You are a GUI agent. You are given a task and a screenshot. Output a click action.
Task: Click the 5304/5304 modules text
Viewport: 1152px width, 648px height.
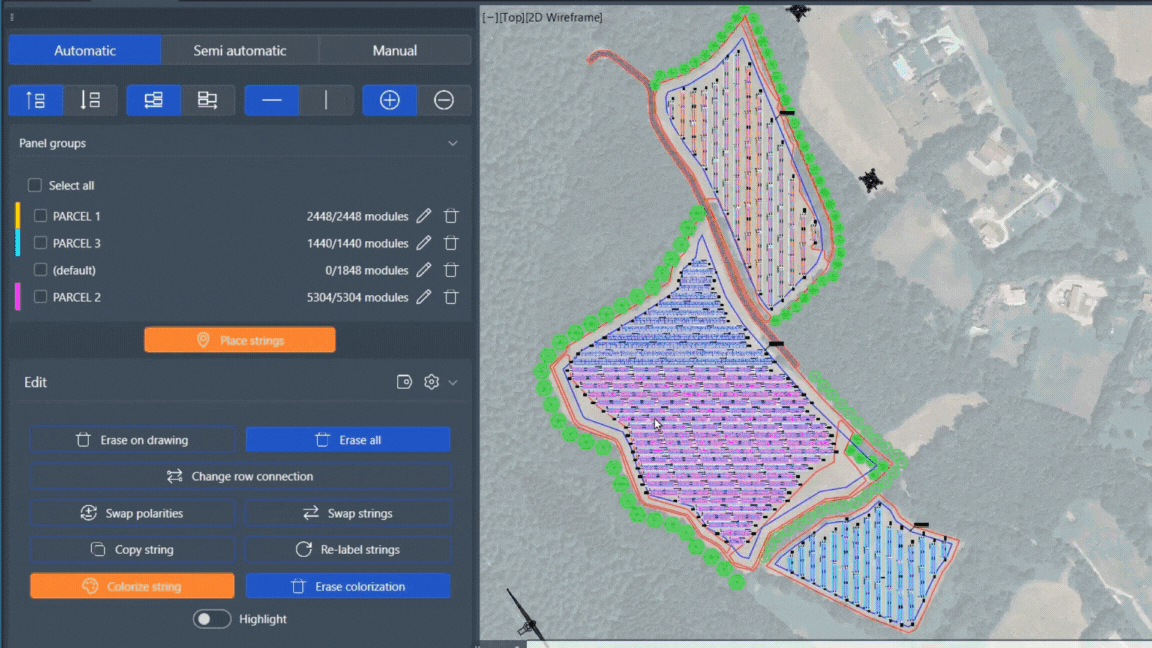click(357, 298)
